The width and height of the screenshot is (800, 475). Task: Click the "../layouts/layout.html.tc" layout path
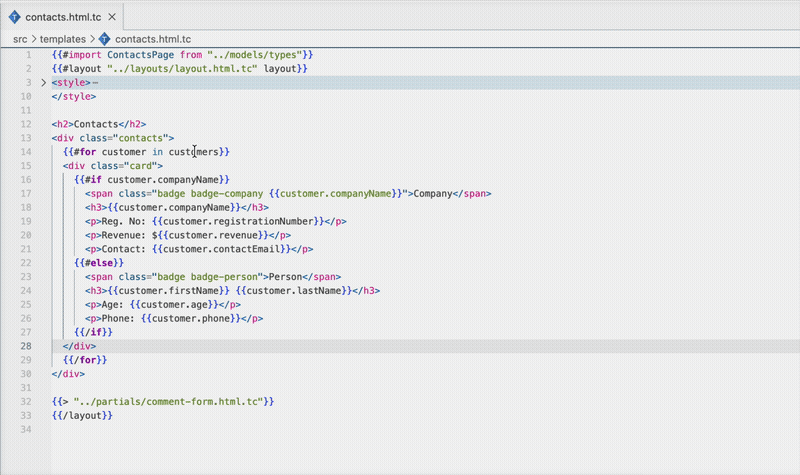182,68
